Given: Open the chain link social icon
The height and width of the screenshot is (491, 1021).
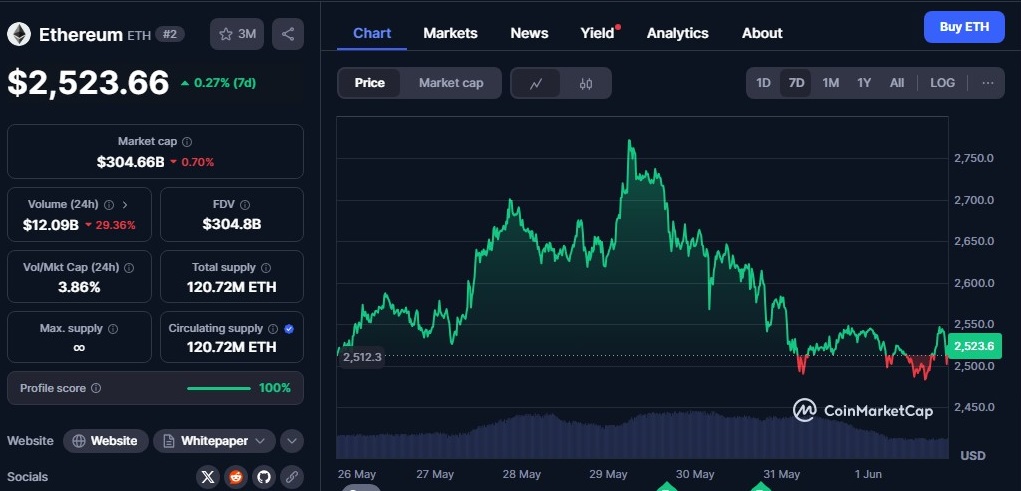Looking at the screenshot, I should (x=292, y=477).
